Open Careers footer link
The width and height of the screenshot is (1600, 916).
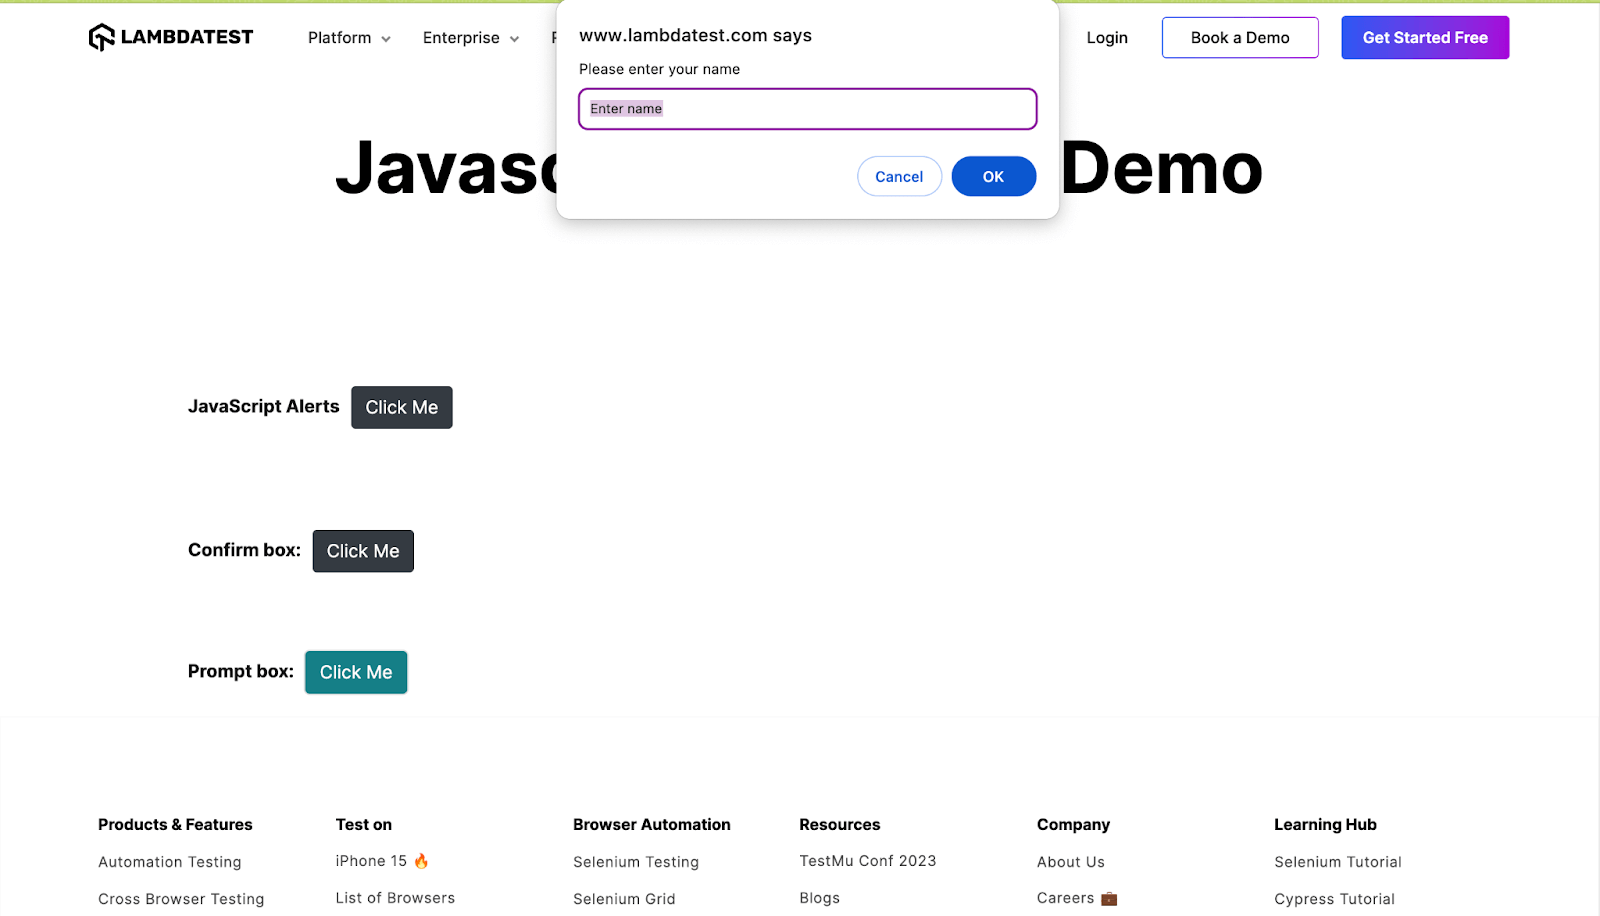(x=1066, y=898)
